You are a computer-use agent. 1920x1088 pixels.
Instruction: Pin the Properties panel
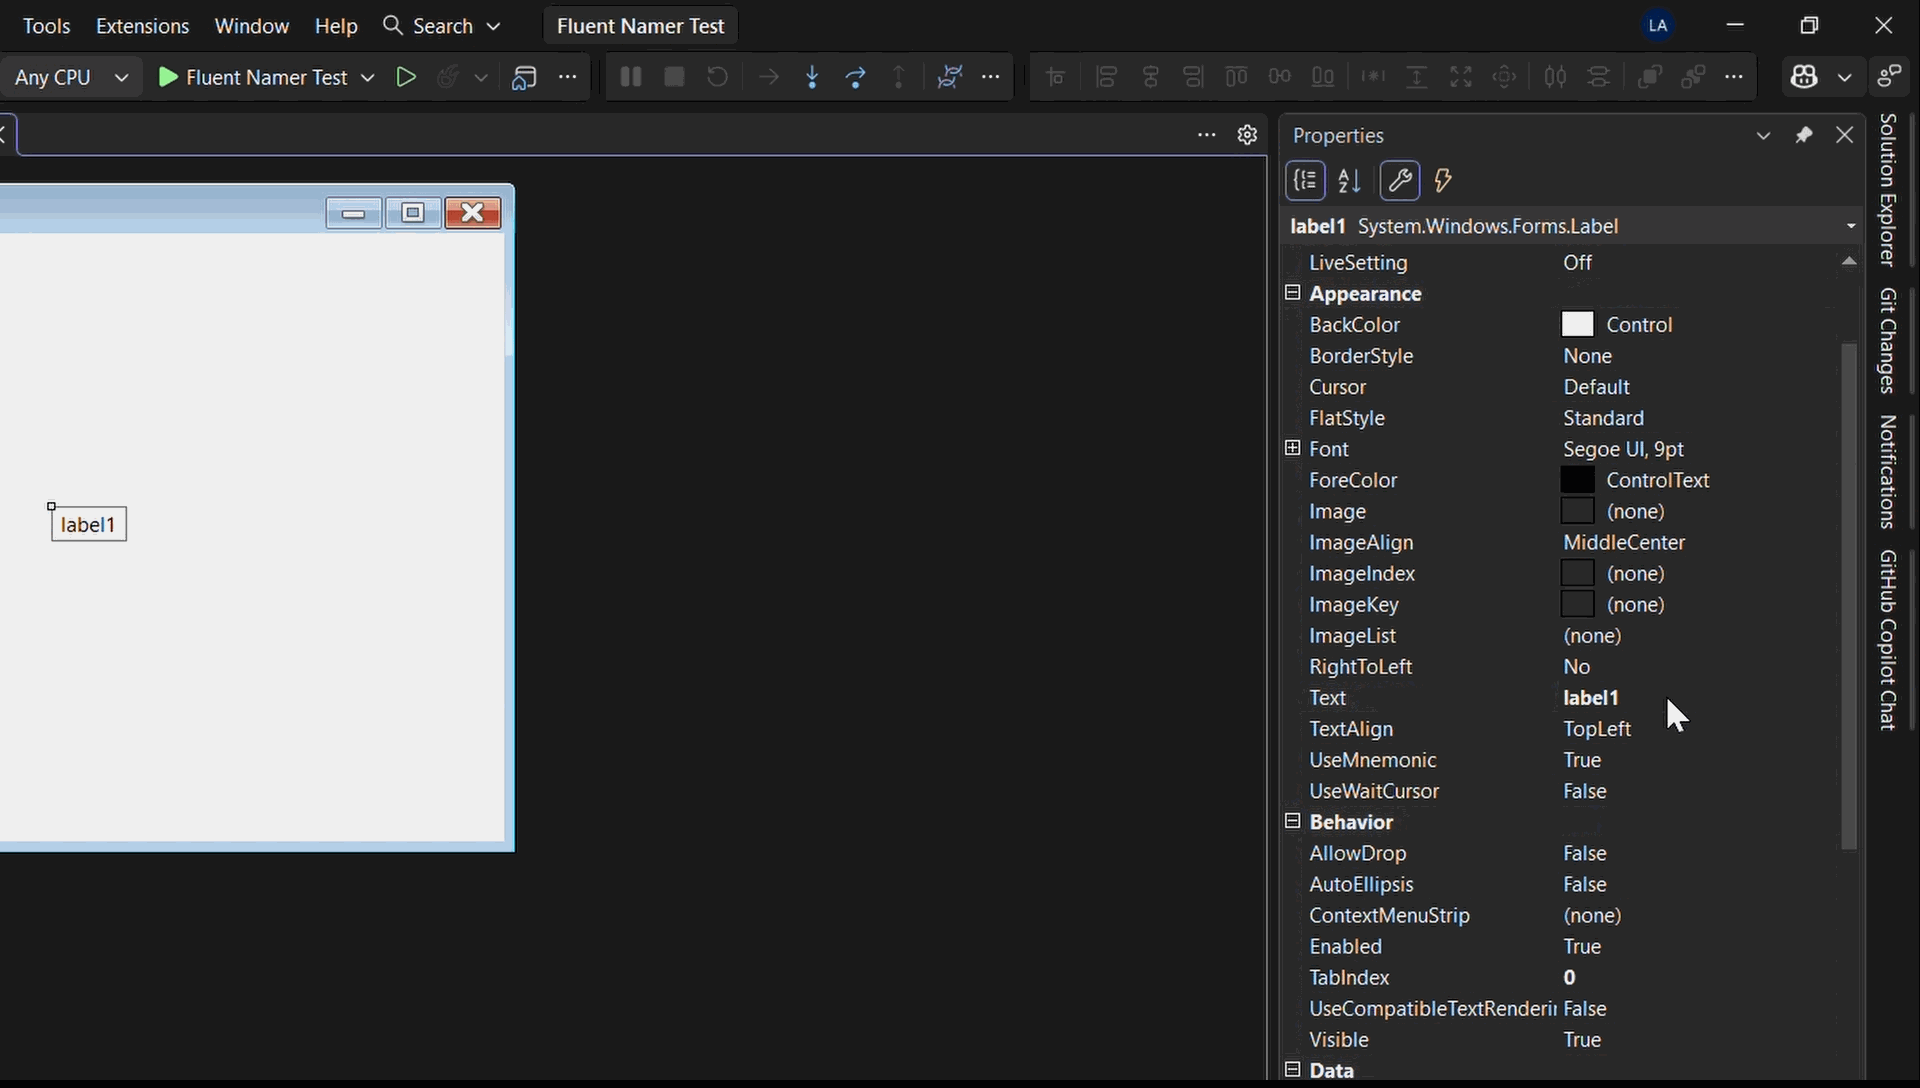(x=1804, y=135)
